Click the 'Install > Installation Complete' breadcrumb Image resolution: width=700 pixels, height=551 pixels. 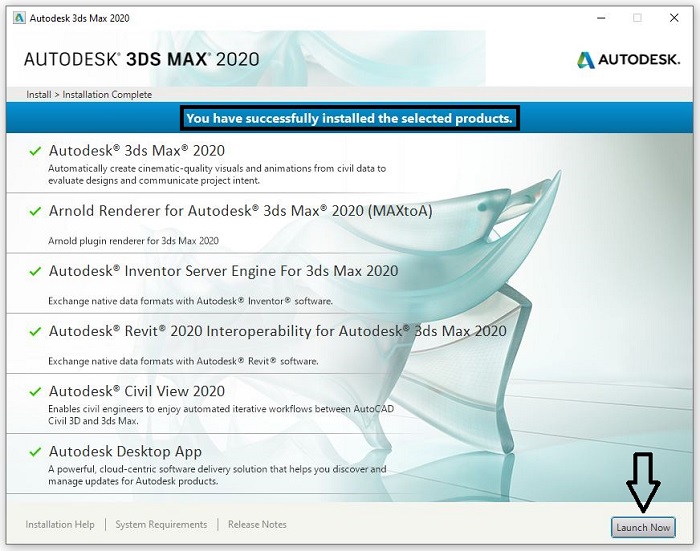point(89,95)
